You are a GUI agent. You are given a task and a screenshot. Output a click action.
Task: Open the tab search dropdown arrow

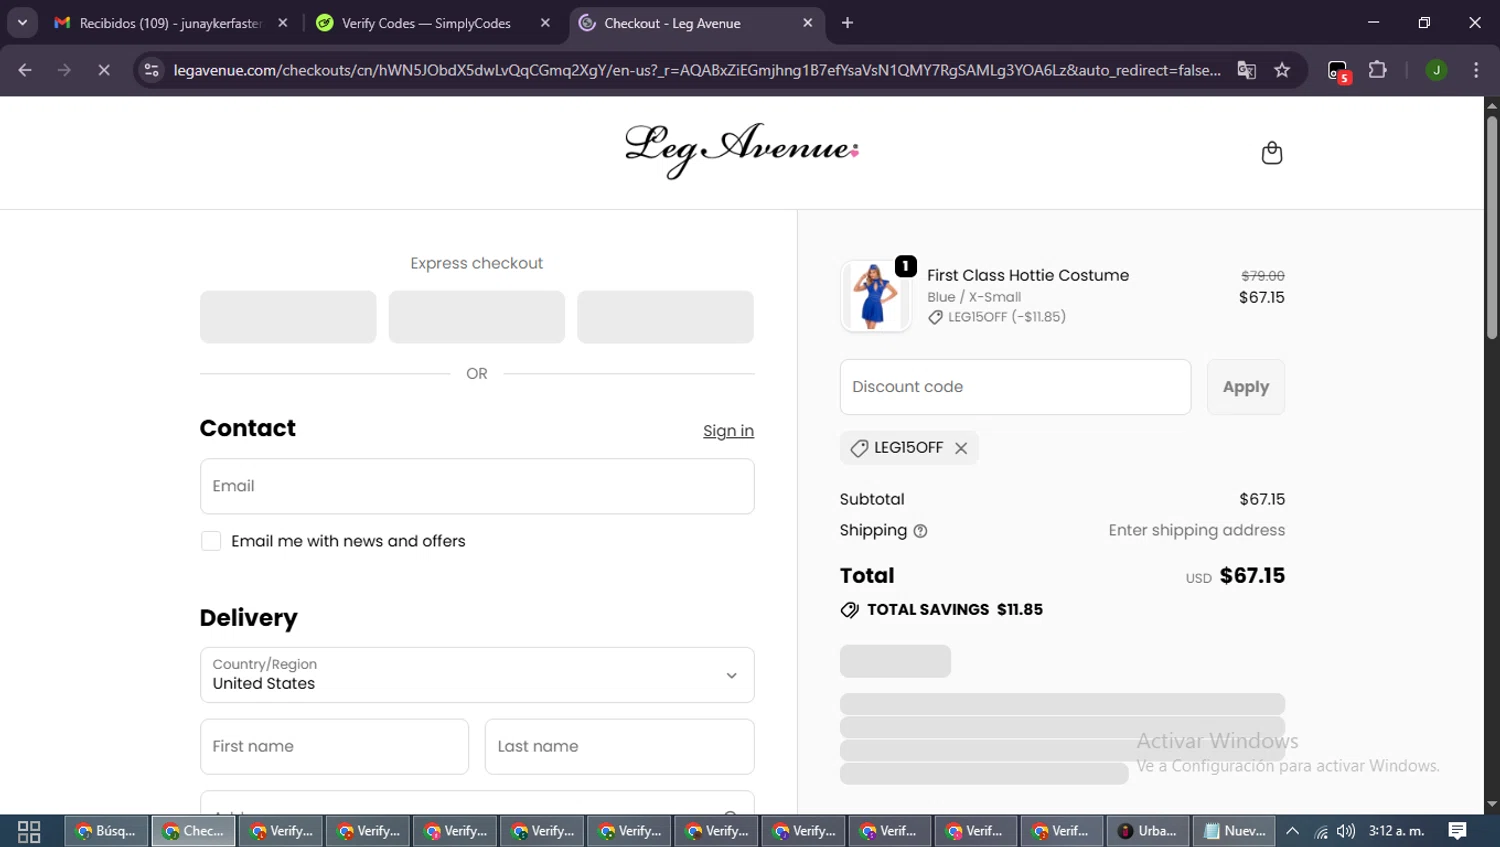coord(22,23)
